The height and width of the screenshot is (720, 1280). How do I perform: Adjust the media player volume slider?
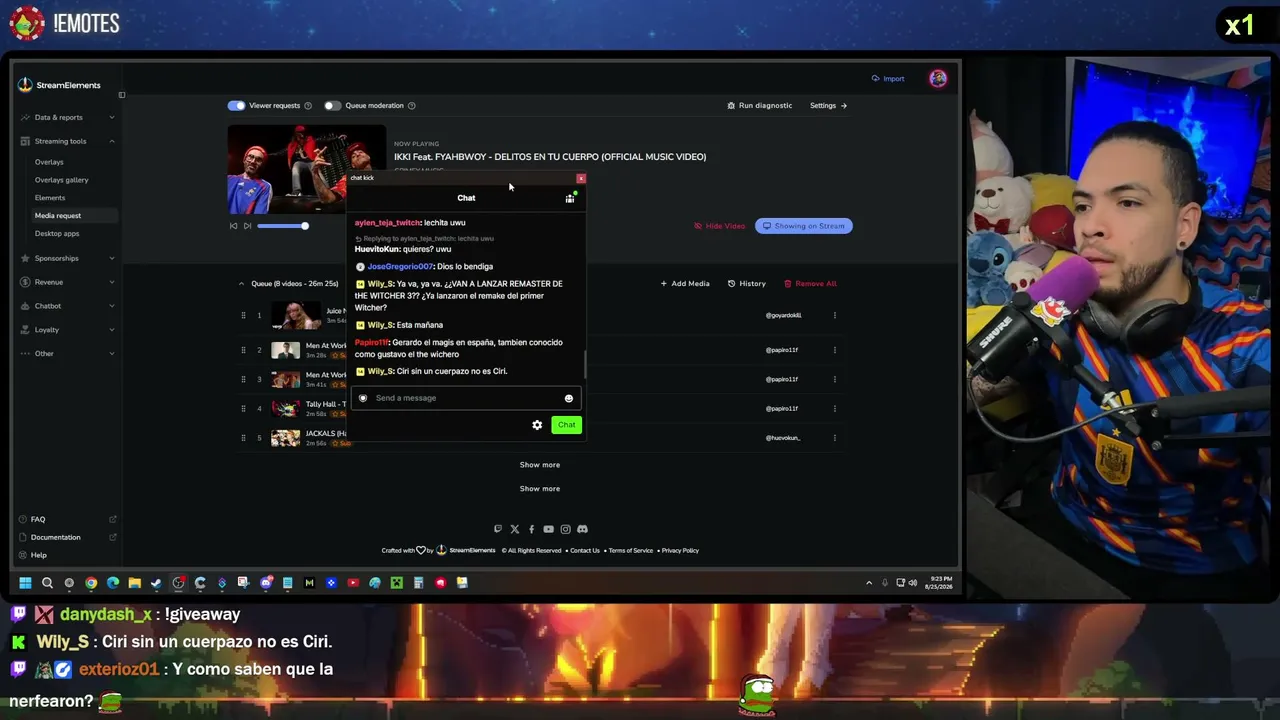tap(283, 226)
